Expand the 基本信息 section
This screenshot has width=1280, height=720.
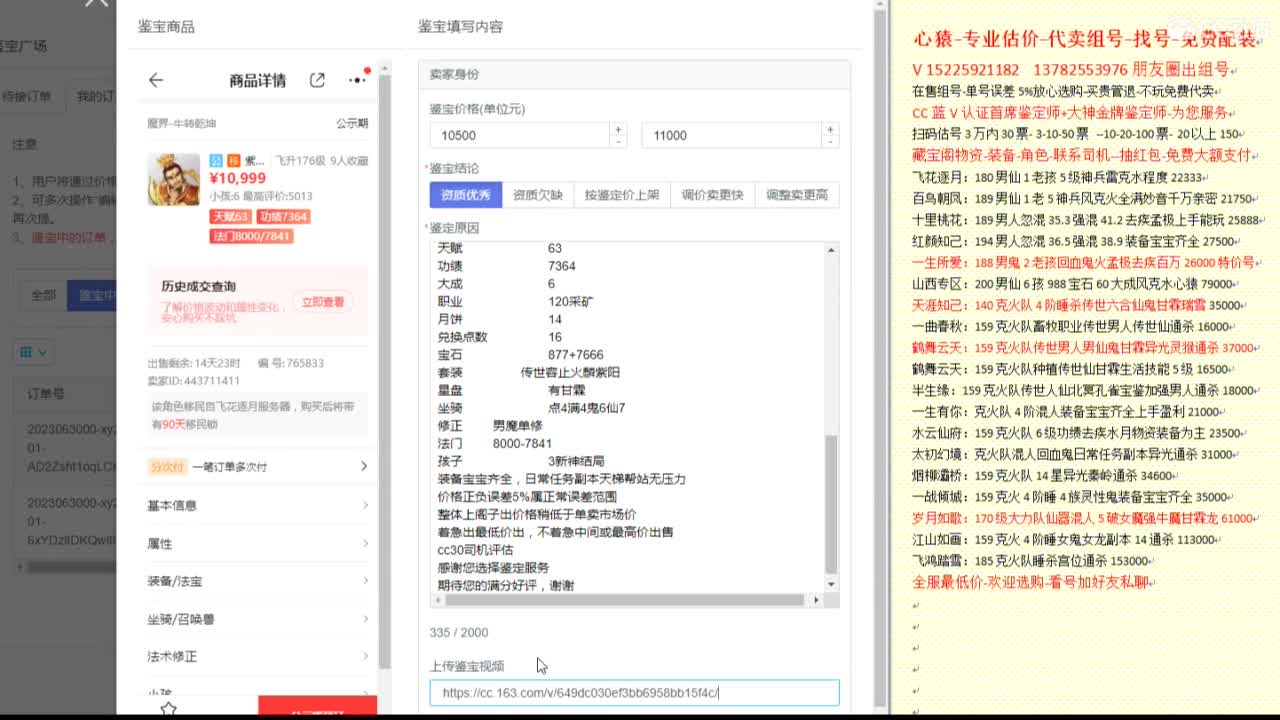coord(257,505)
